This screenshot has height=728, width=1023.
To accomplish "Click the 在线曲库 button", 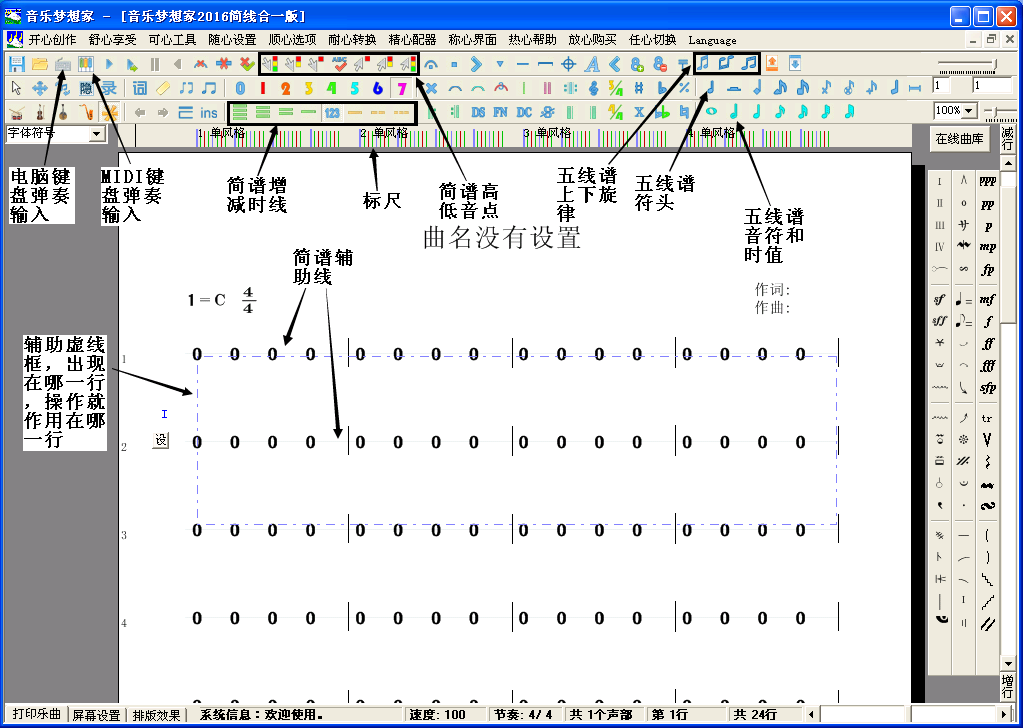I will [x=959, y=138].
